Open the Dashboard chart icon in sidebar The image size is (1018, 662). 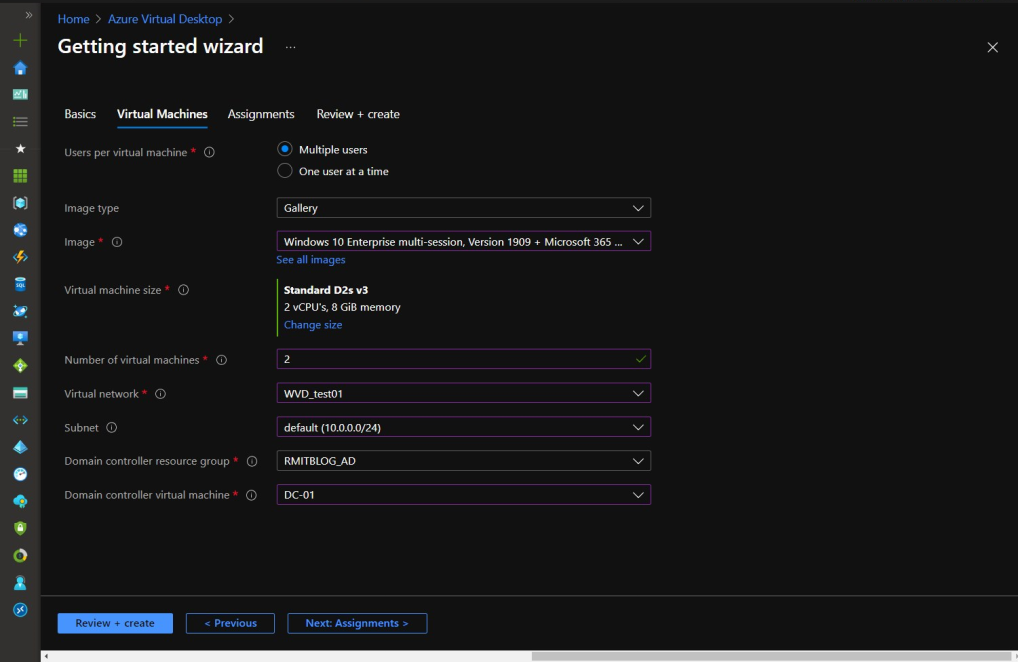[20, 95]
